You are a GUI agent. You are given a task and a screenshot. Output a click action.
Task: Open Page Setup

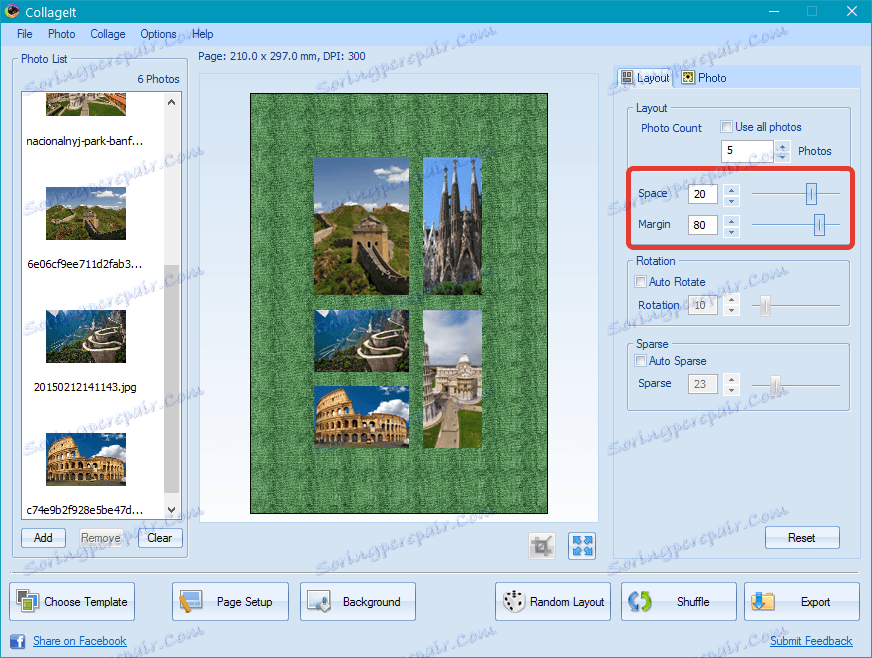[x=230, y=601]
